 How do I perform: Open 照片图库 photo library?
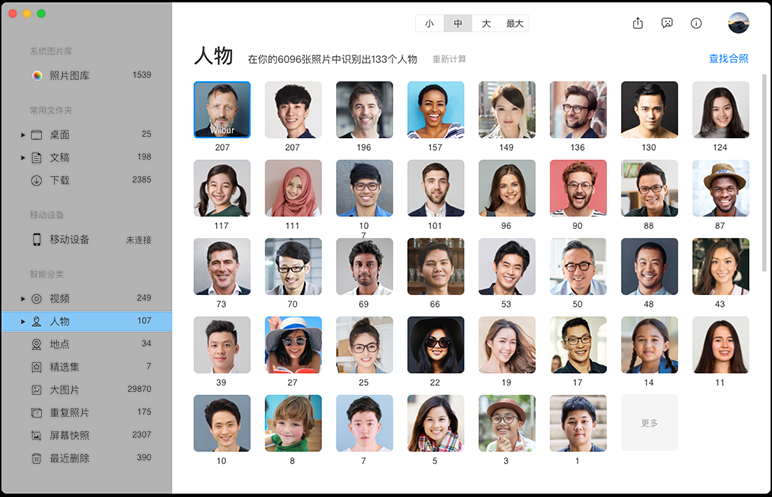(71, 75)
